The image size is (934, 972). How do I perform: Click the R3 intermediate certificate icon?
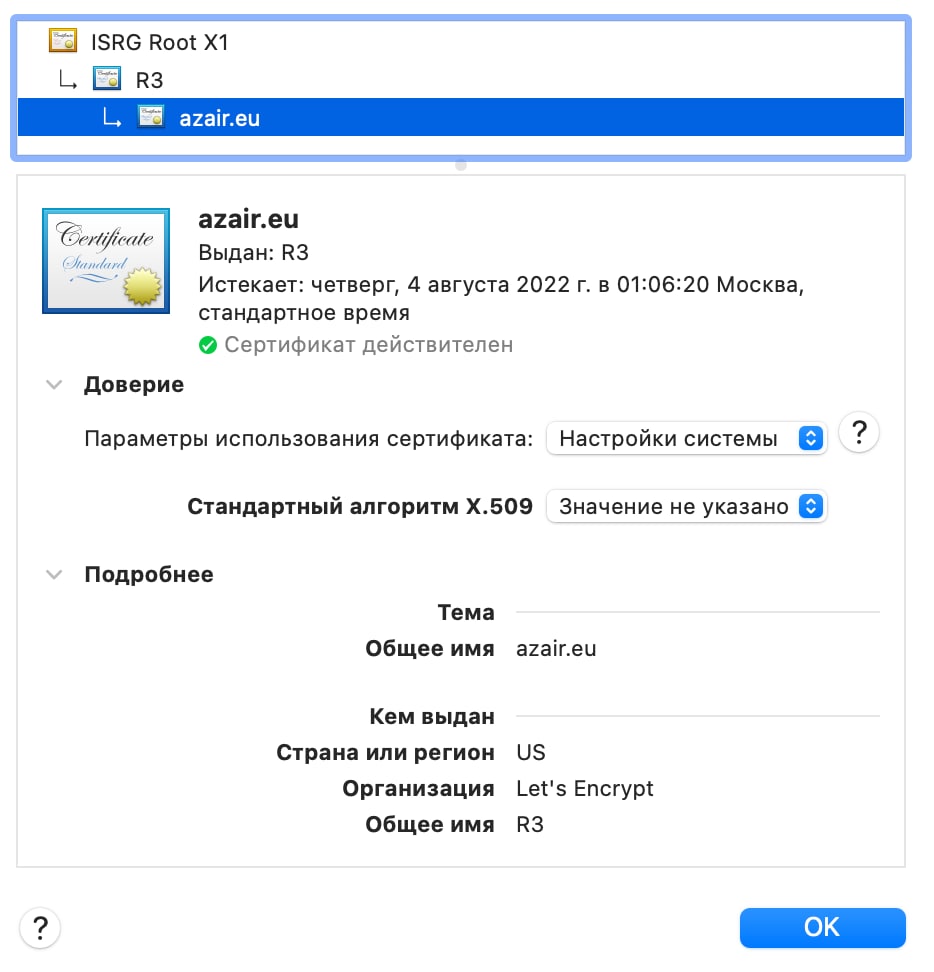click(107, 79)
